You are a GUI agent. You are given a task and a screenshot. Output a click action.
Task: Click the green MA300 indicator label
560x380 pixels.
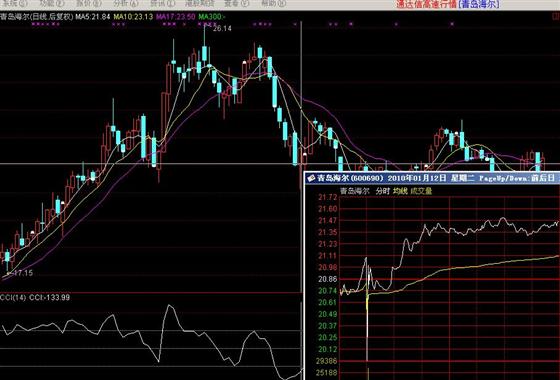[212, 16]
